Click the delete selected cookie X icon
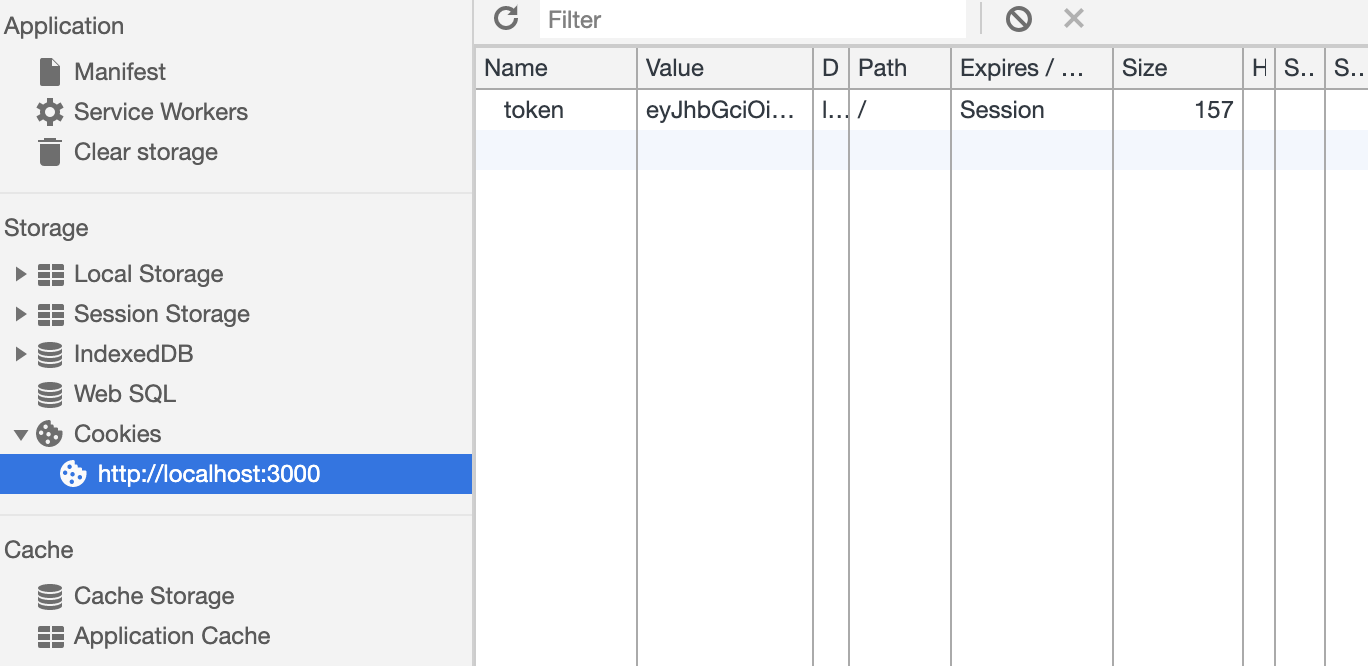The image size is (1368, 666). click(1074, 18)
